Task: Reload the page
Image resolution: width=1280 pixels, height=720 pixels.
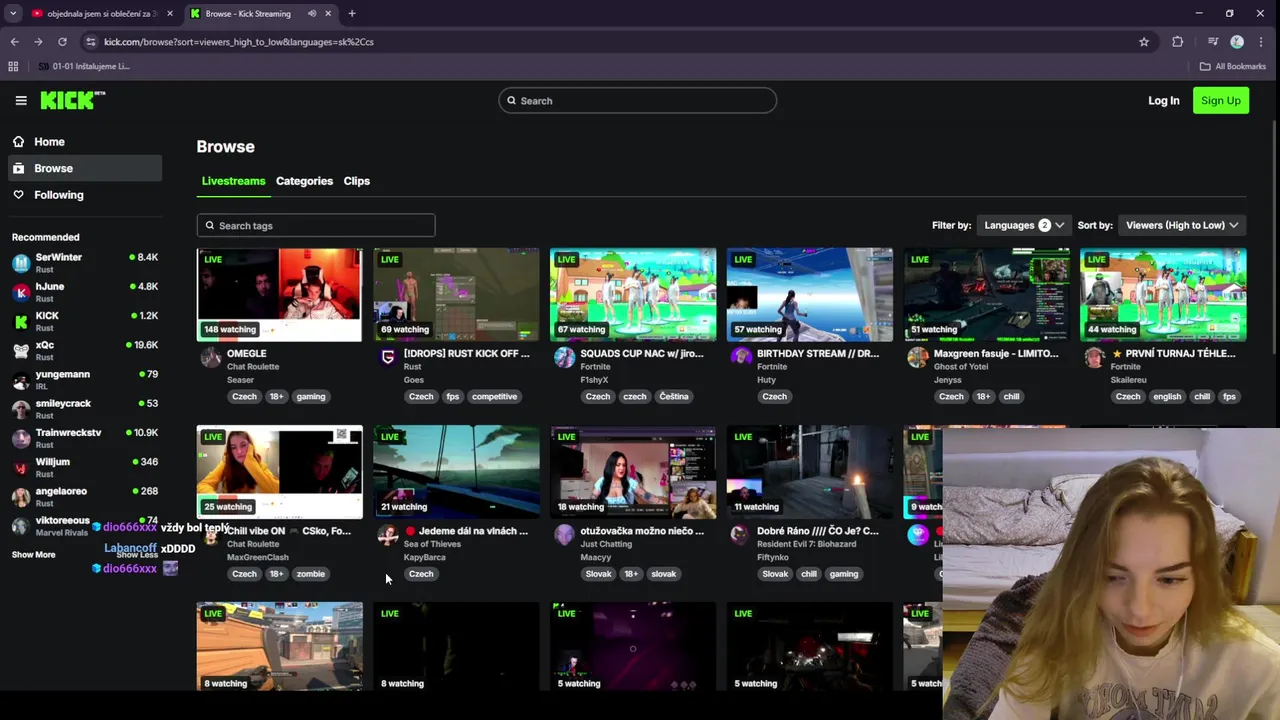Action: tap(62, 42)
